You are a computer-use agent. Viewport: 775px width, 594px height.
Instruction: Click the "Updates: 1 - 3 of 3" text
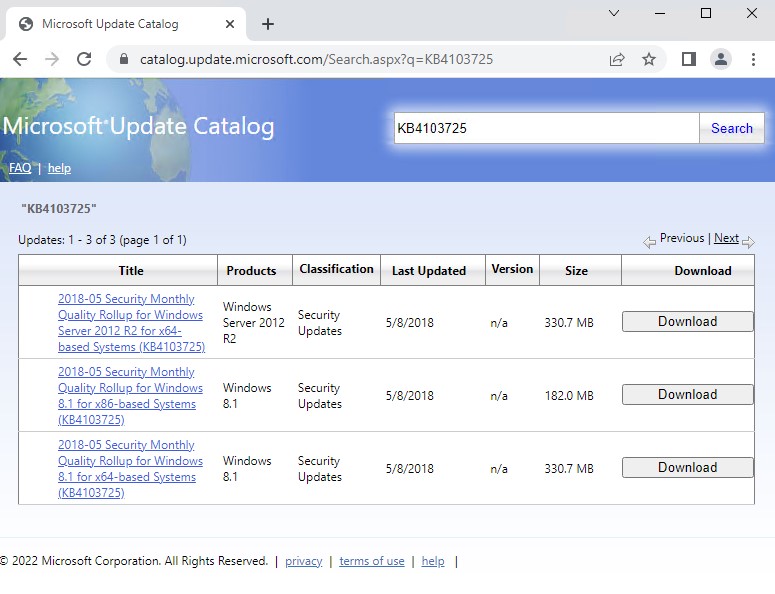pyautogui.click(x=67, y=240)
